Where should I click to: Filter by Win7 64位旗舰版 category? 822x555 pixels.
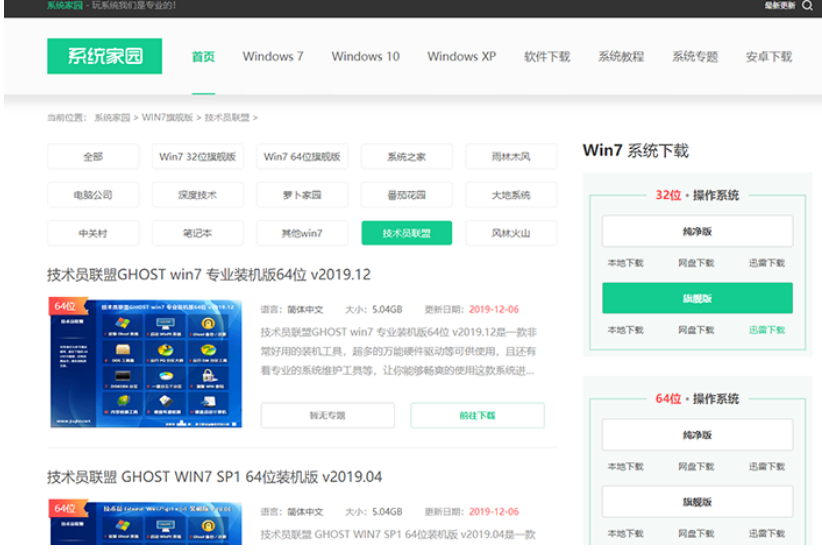coord(302,157)
